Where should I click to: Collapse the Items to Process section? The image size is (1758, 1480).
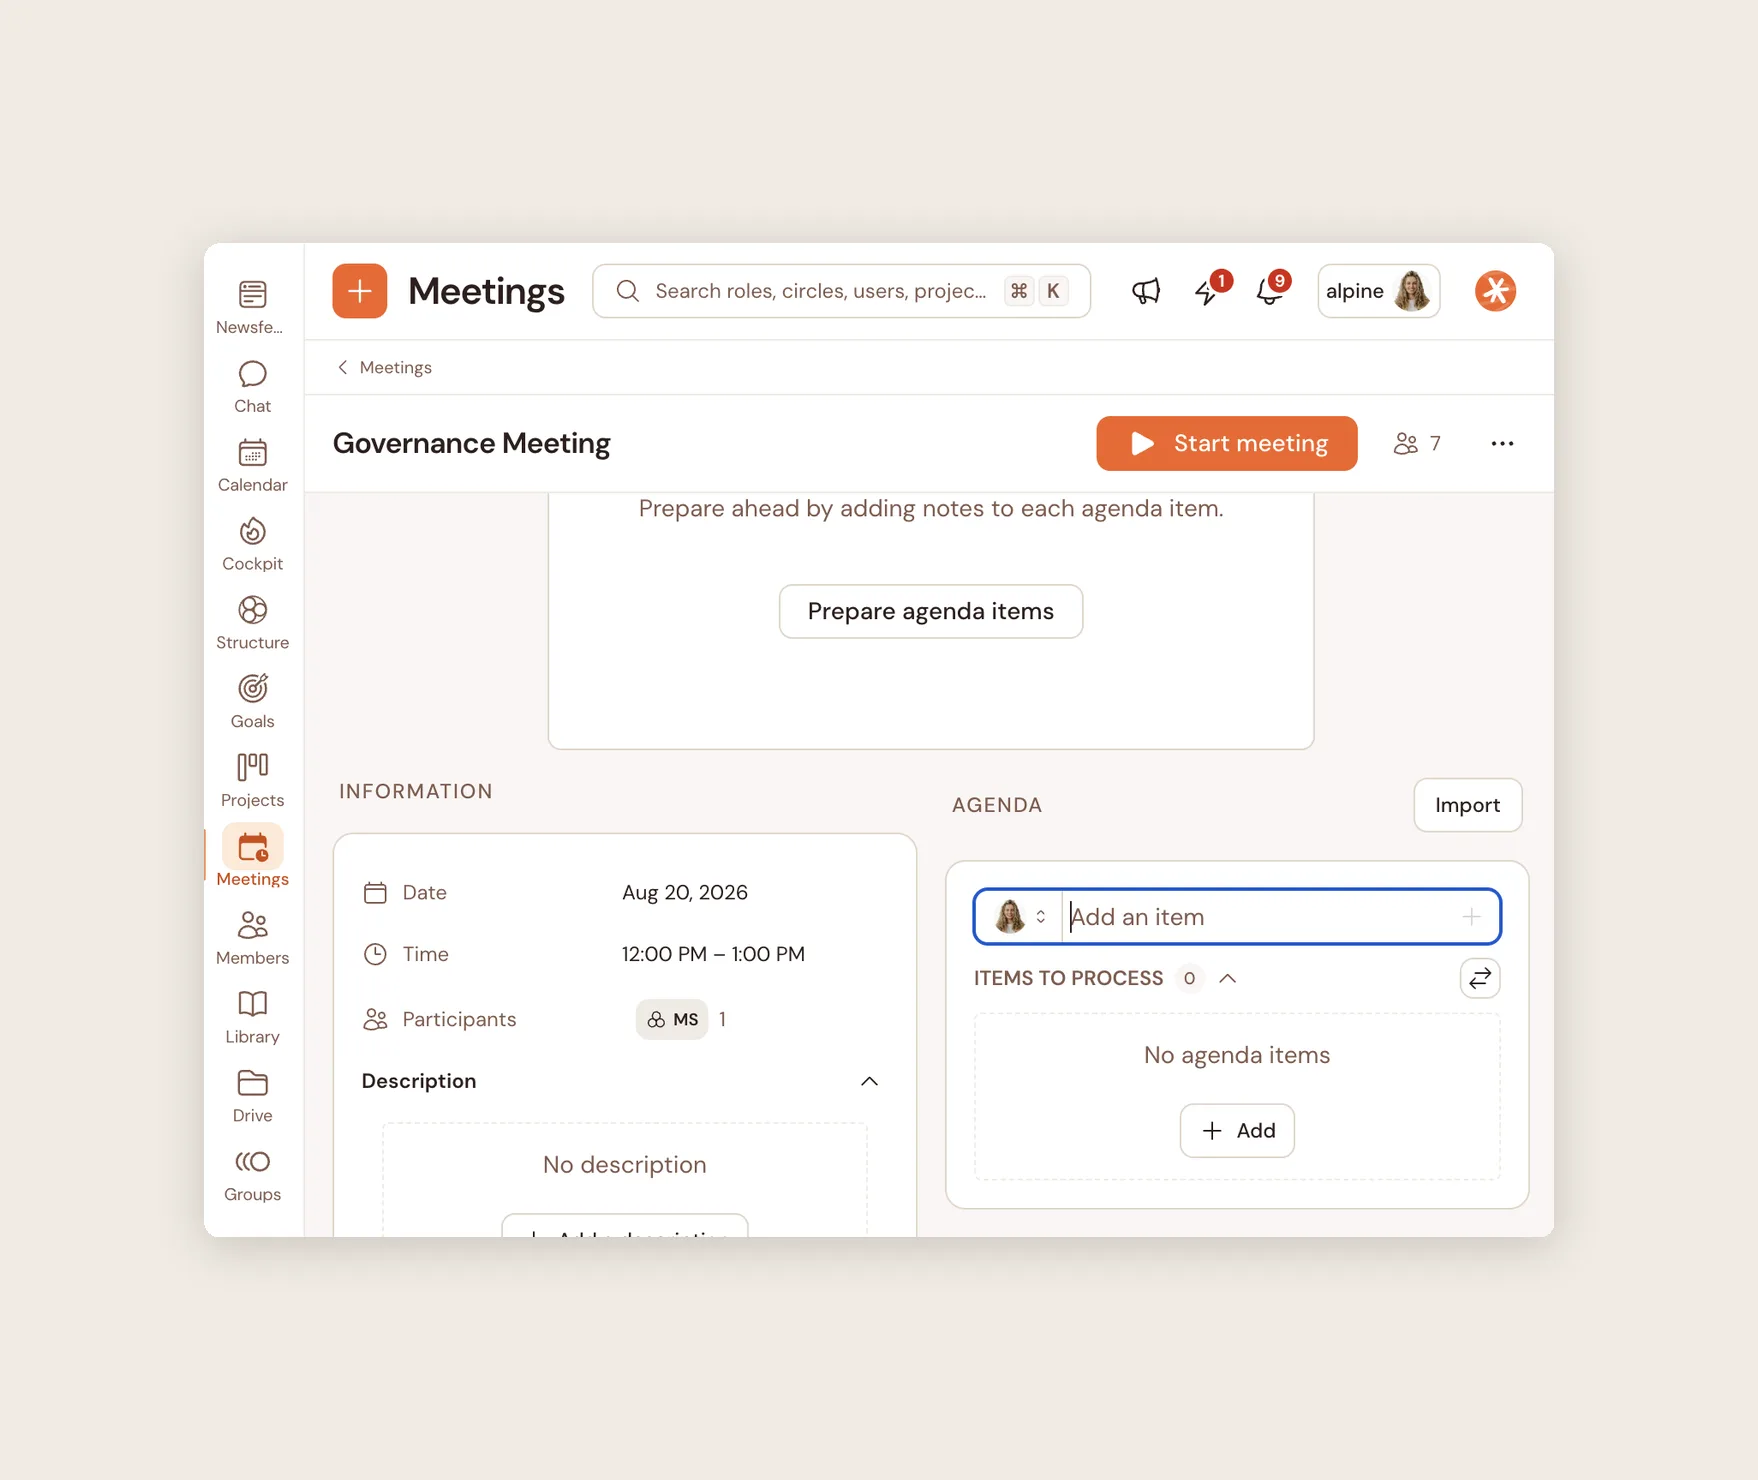(1228, 978)
